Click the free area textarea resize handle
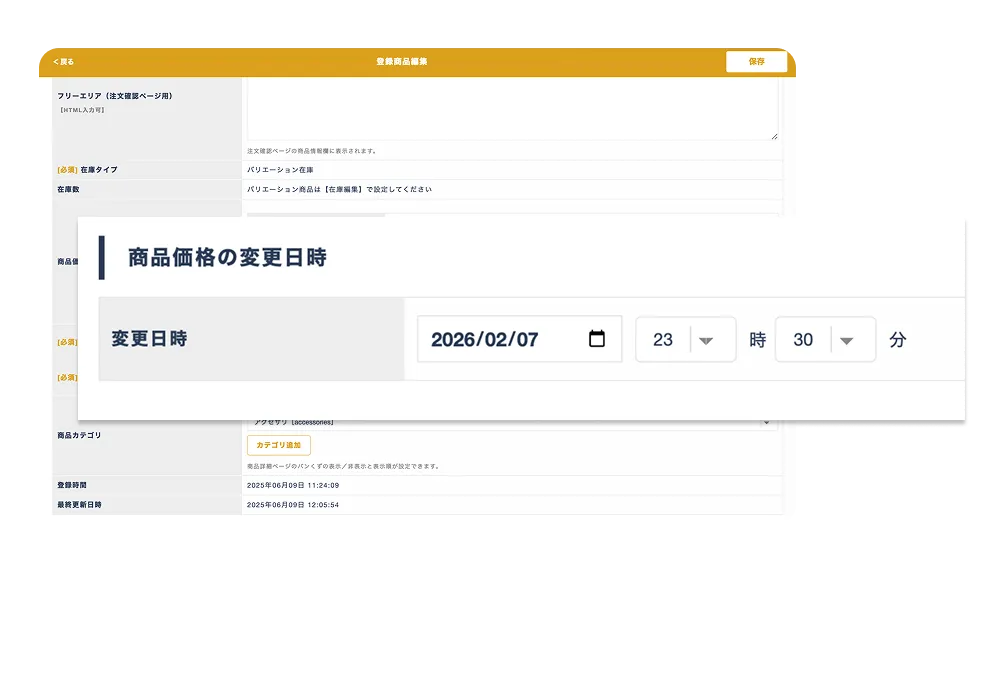 coord(773,135)
